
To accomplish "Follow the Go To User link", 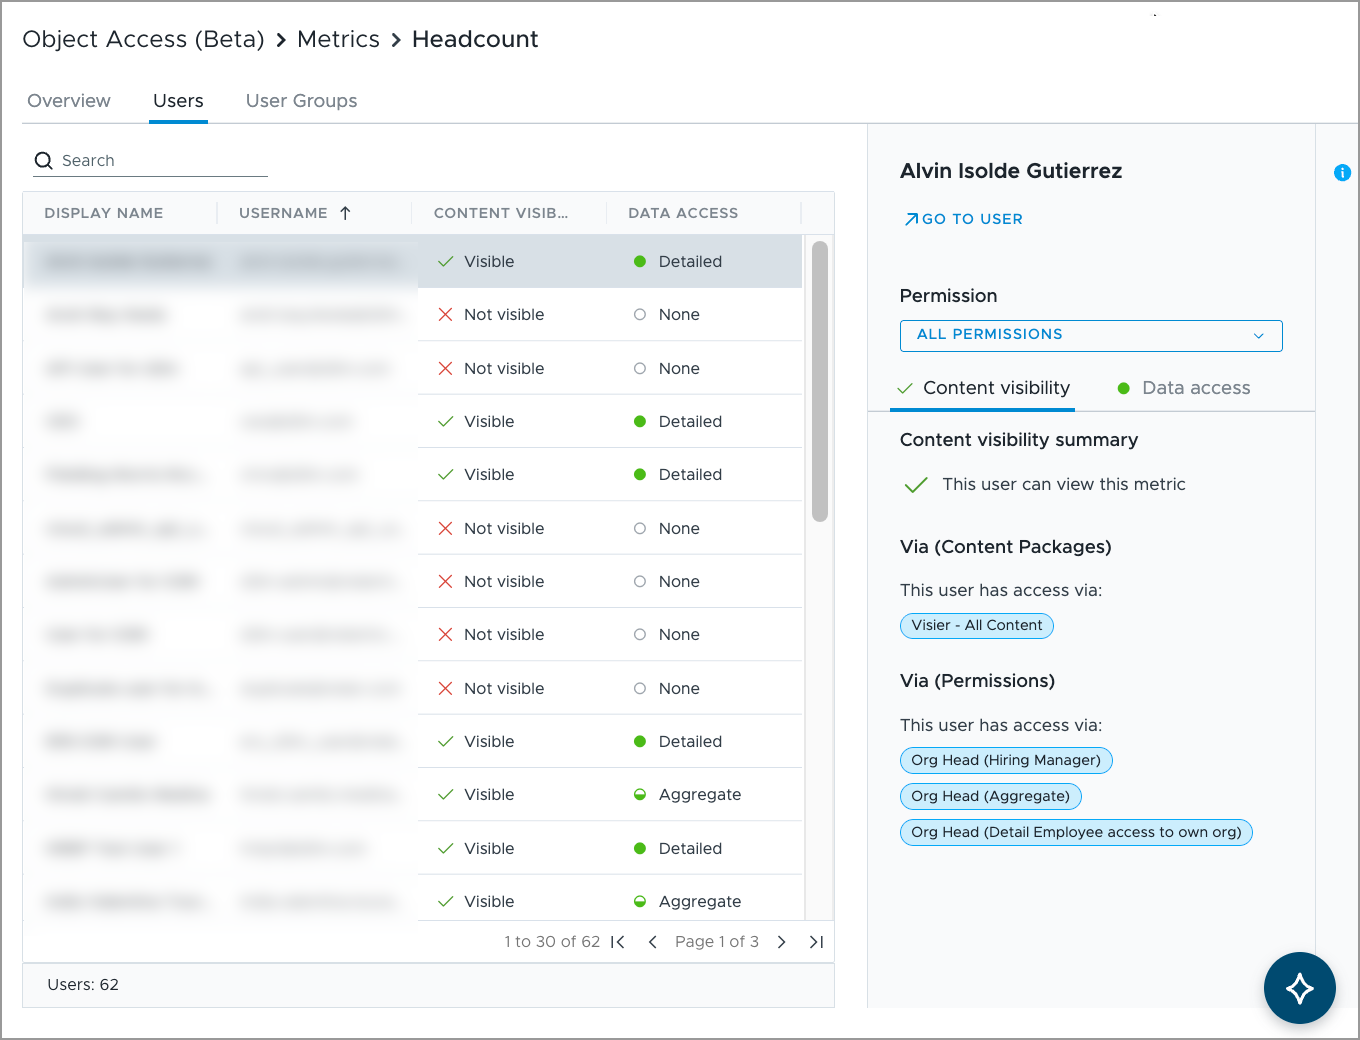I will [x=963, y=219].
